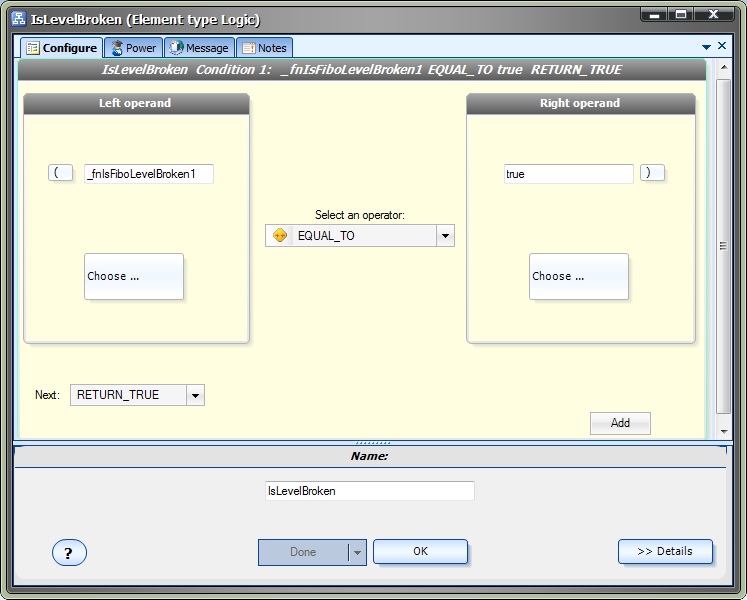Screen dimensions: 747x600
Task: Click the Add button
Action: pyautogui.click(x=620, y=423)
